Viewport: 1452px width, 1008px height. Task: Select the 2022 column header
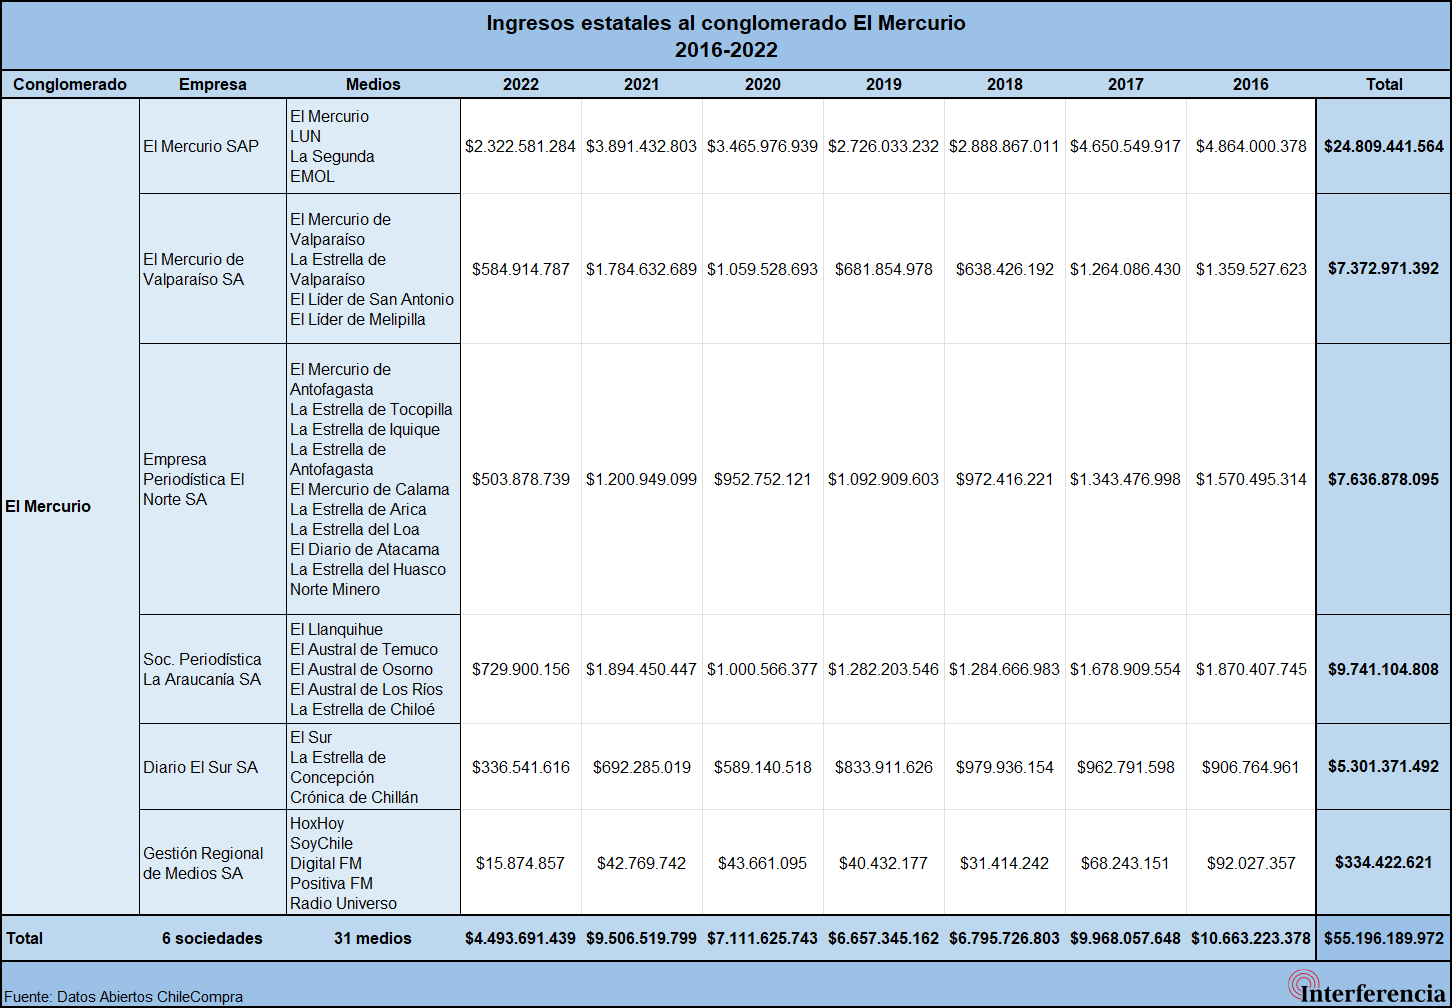pyautogui.click(x=521, y=85)
